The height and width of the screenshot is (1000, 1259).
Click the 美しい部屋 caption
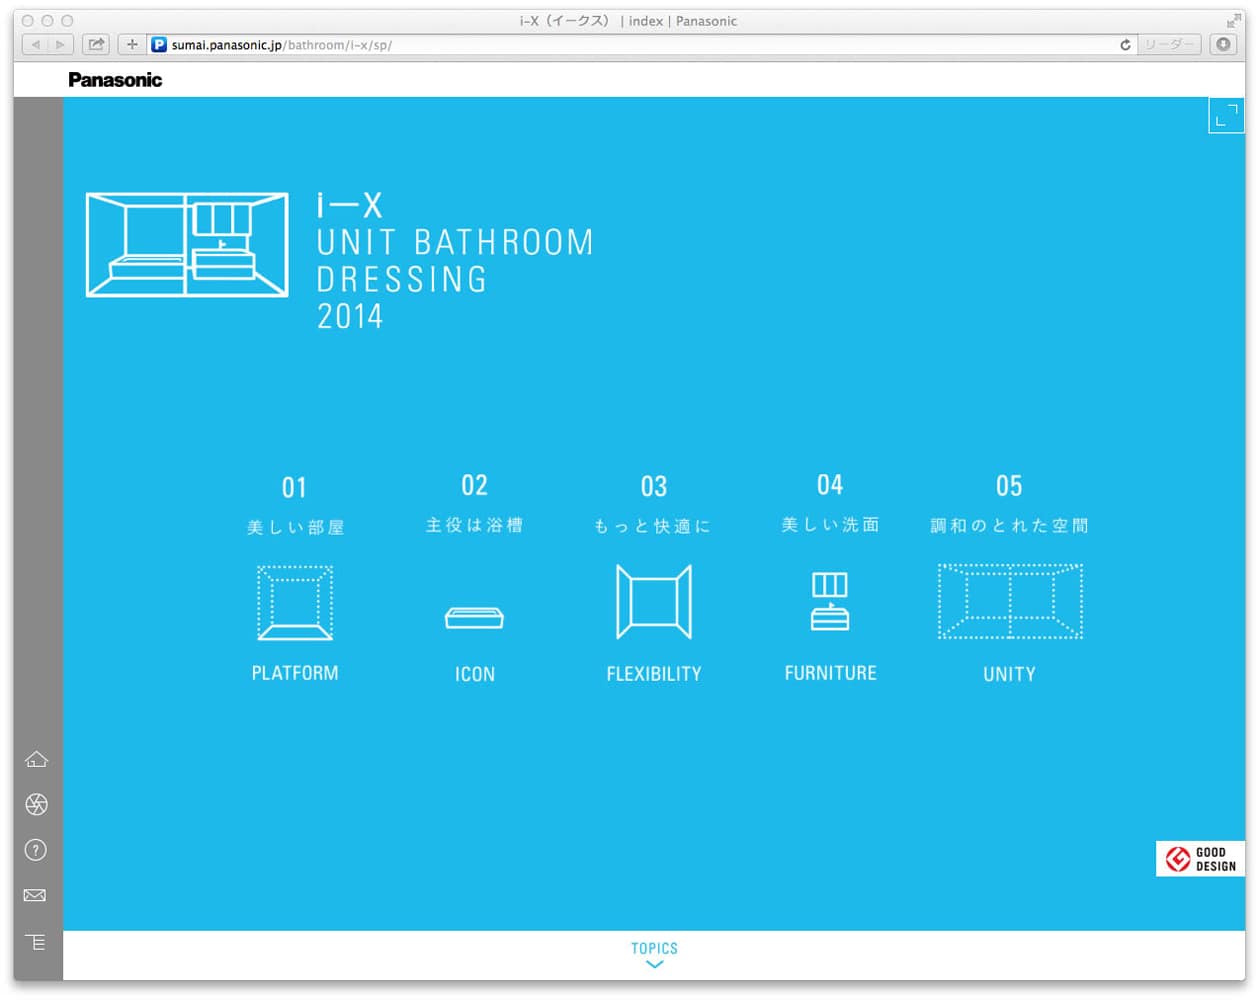(x=295, y=527)
